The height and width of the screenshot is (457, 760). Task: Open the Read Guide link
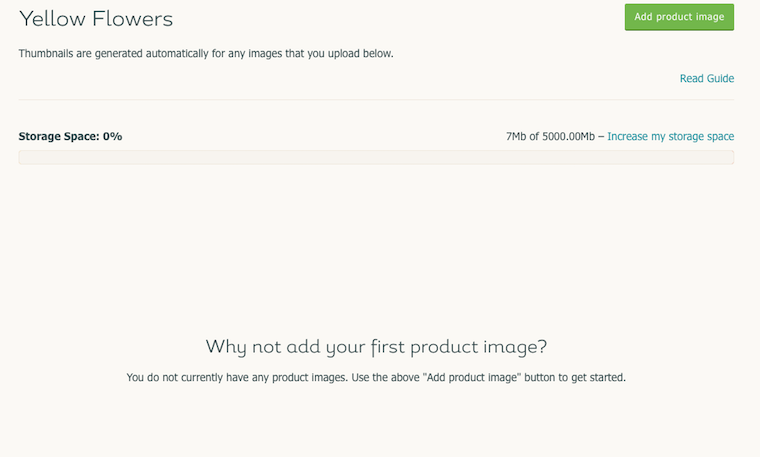coord(707,79)
